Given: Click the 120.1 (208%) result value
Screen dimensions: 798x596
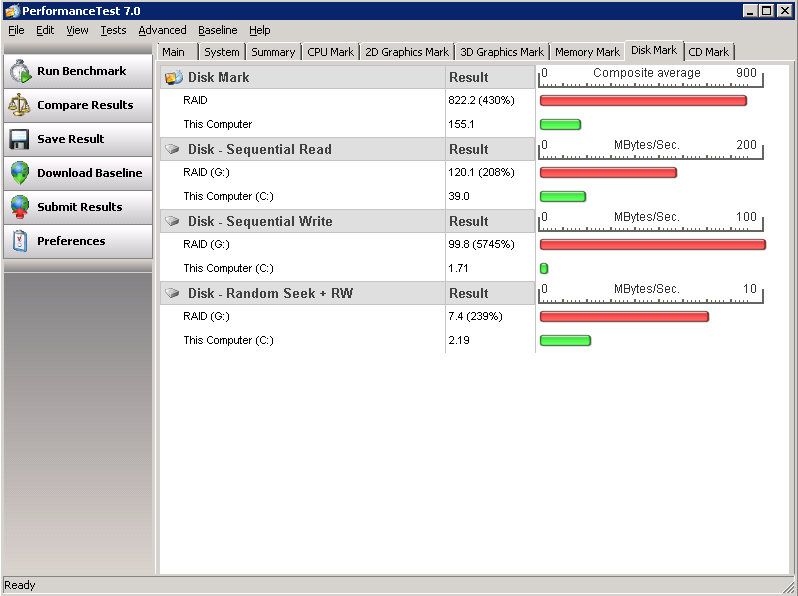Looking at the screenshot, I should [481, 173].
